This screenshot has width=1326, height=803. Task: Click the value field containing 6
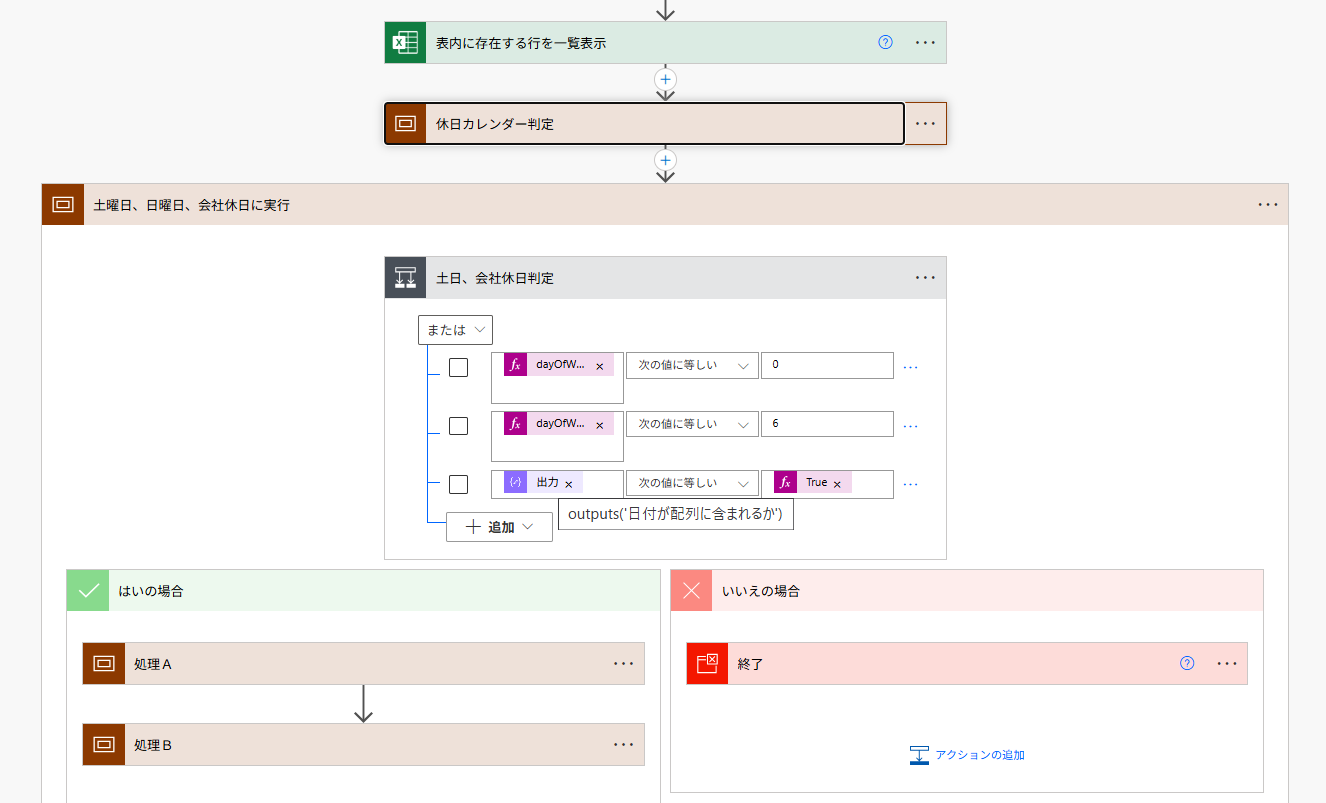click(x=827, y=424)
